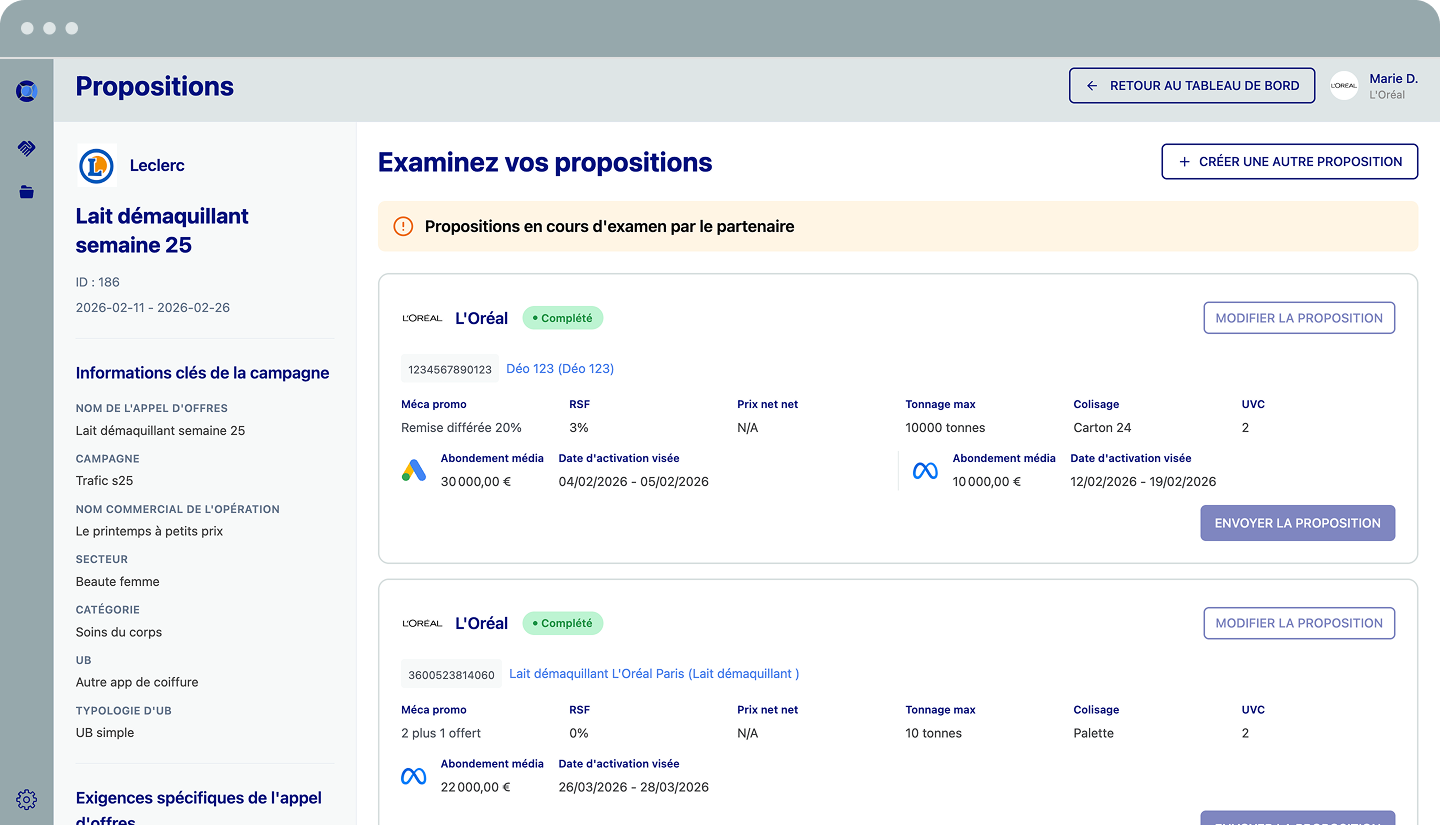Click the Propositions en cours d'examen banner
The width and height of the screenshot is (1440, 825).
point(898,226)
